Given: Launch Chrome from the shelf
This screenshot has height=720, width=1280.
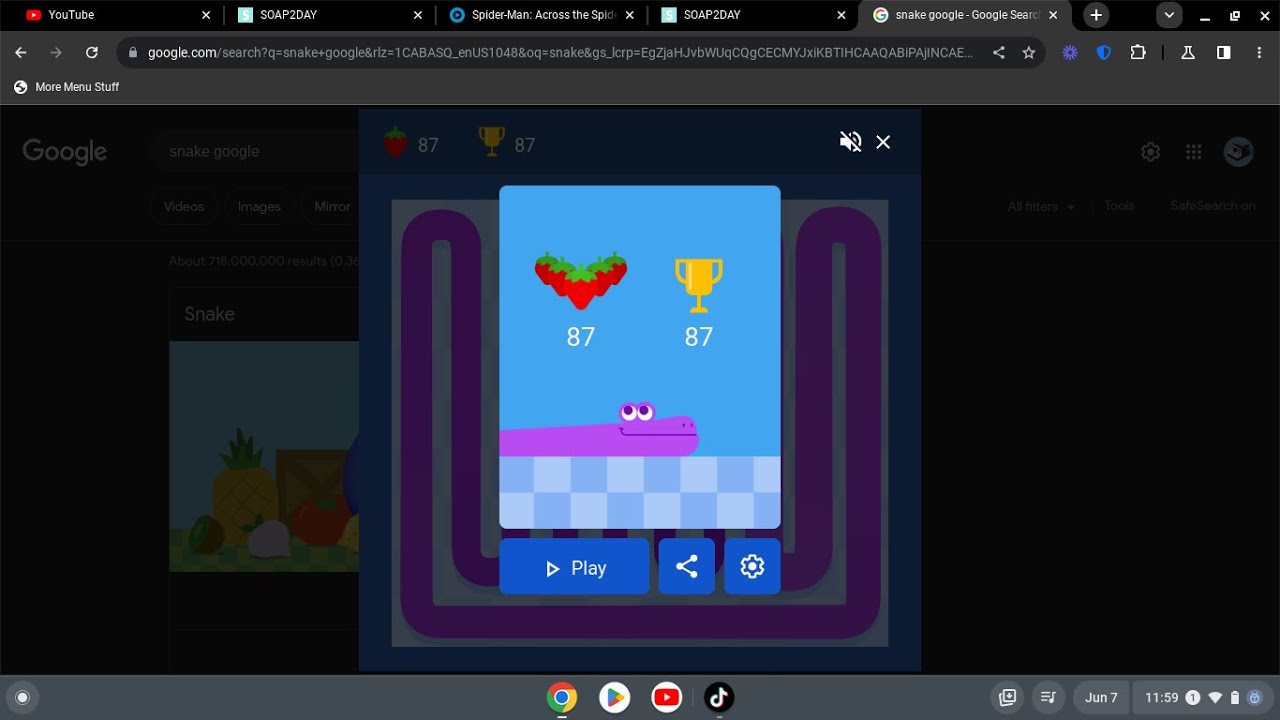Looking at the screenshot, I should 562,698.
